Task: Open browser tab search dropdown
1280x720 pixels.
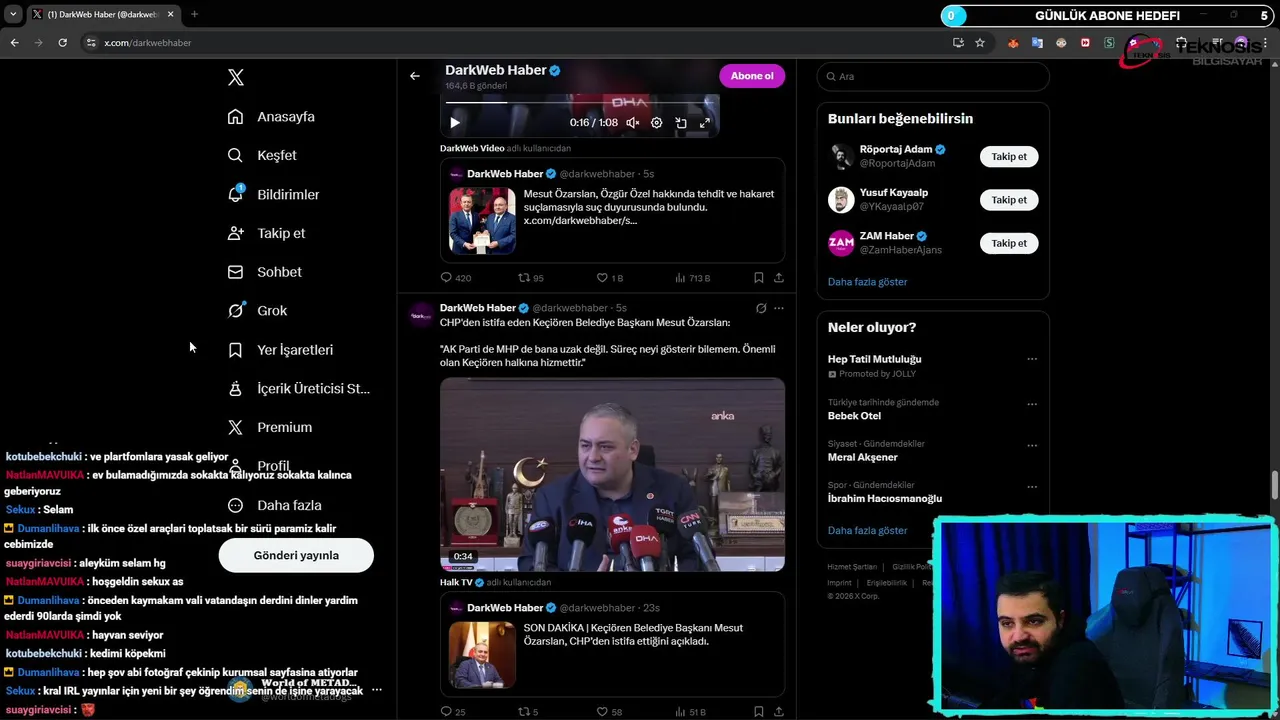Action: 13,14
